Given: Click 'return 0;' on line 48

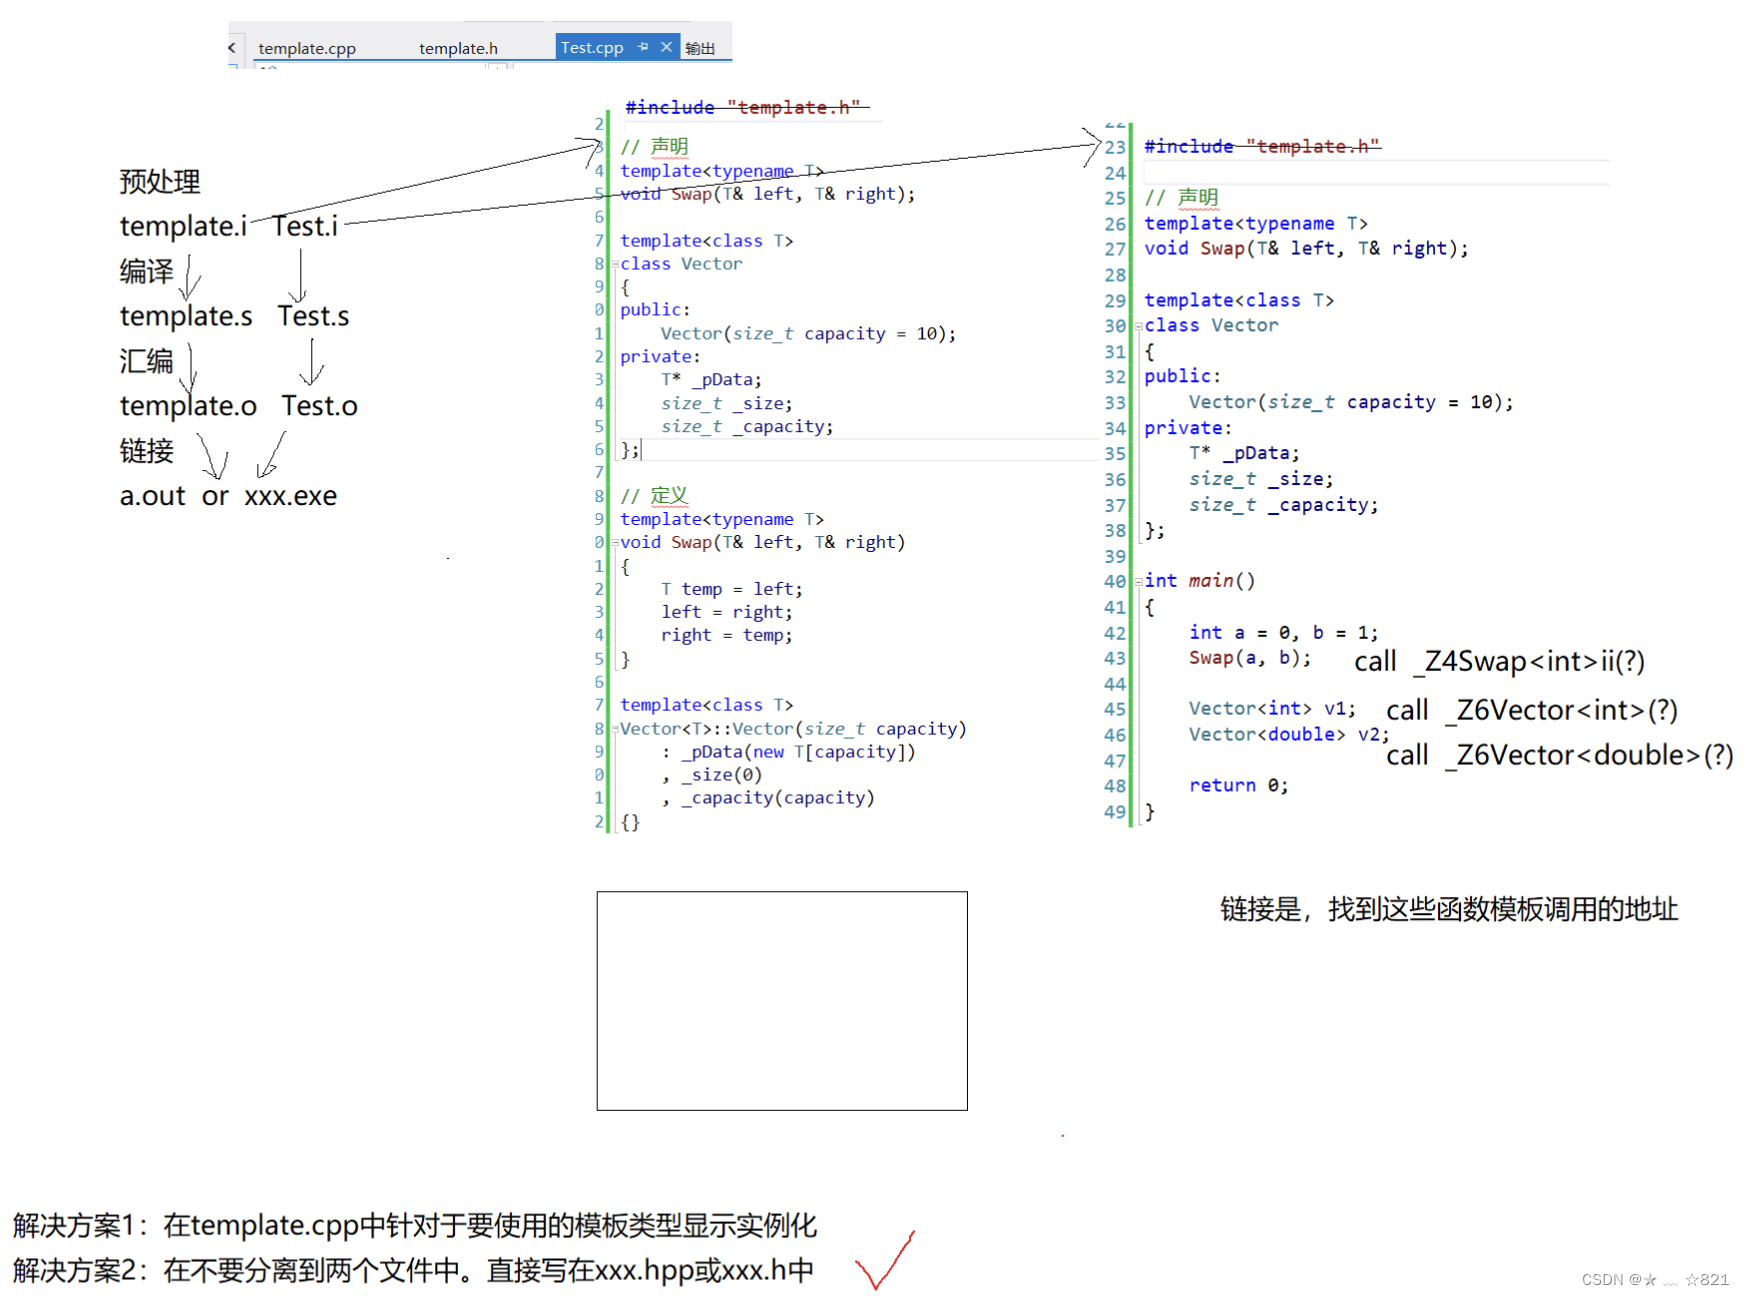Looking at the screenshot, I should [1238, 786].
